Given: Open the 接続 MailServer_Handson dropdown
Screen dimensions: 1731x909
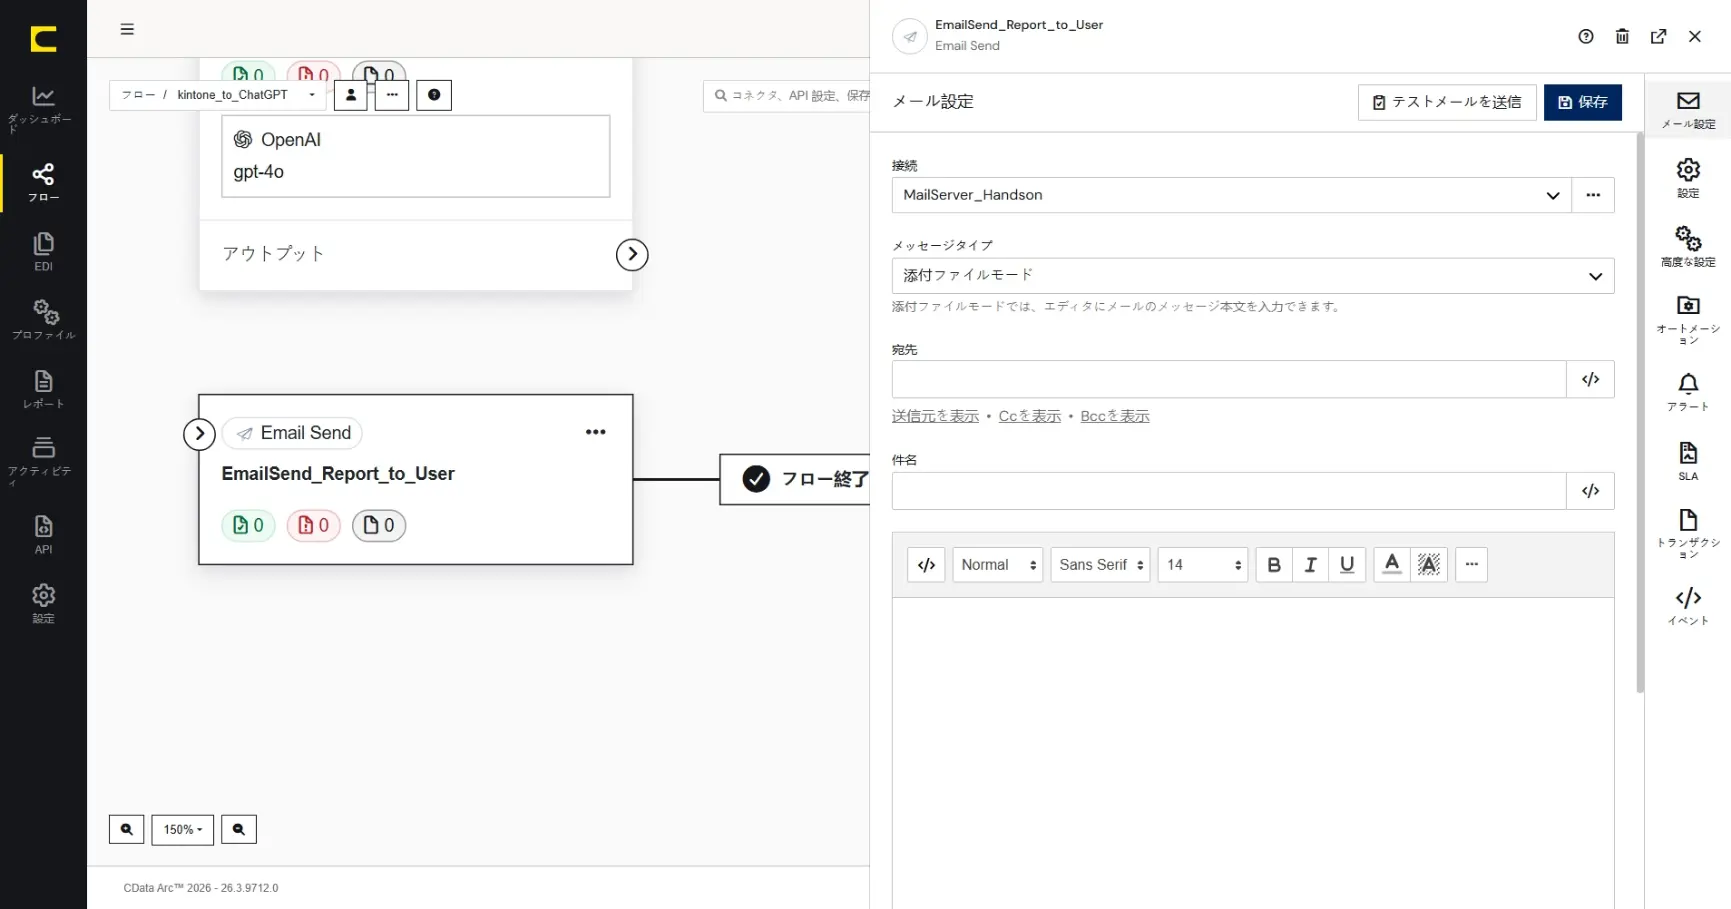Looking at the screenshot, I should click(x=1231, y=195).
